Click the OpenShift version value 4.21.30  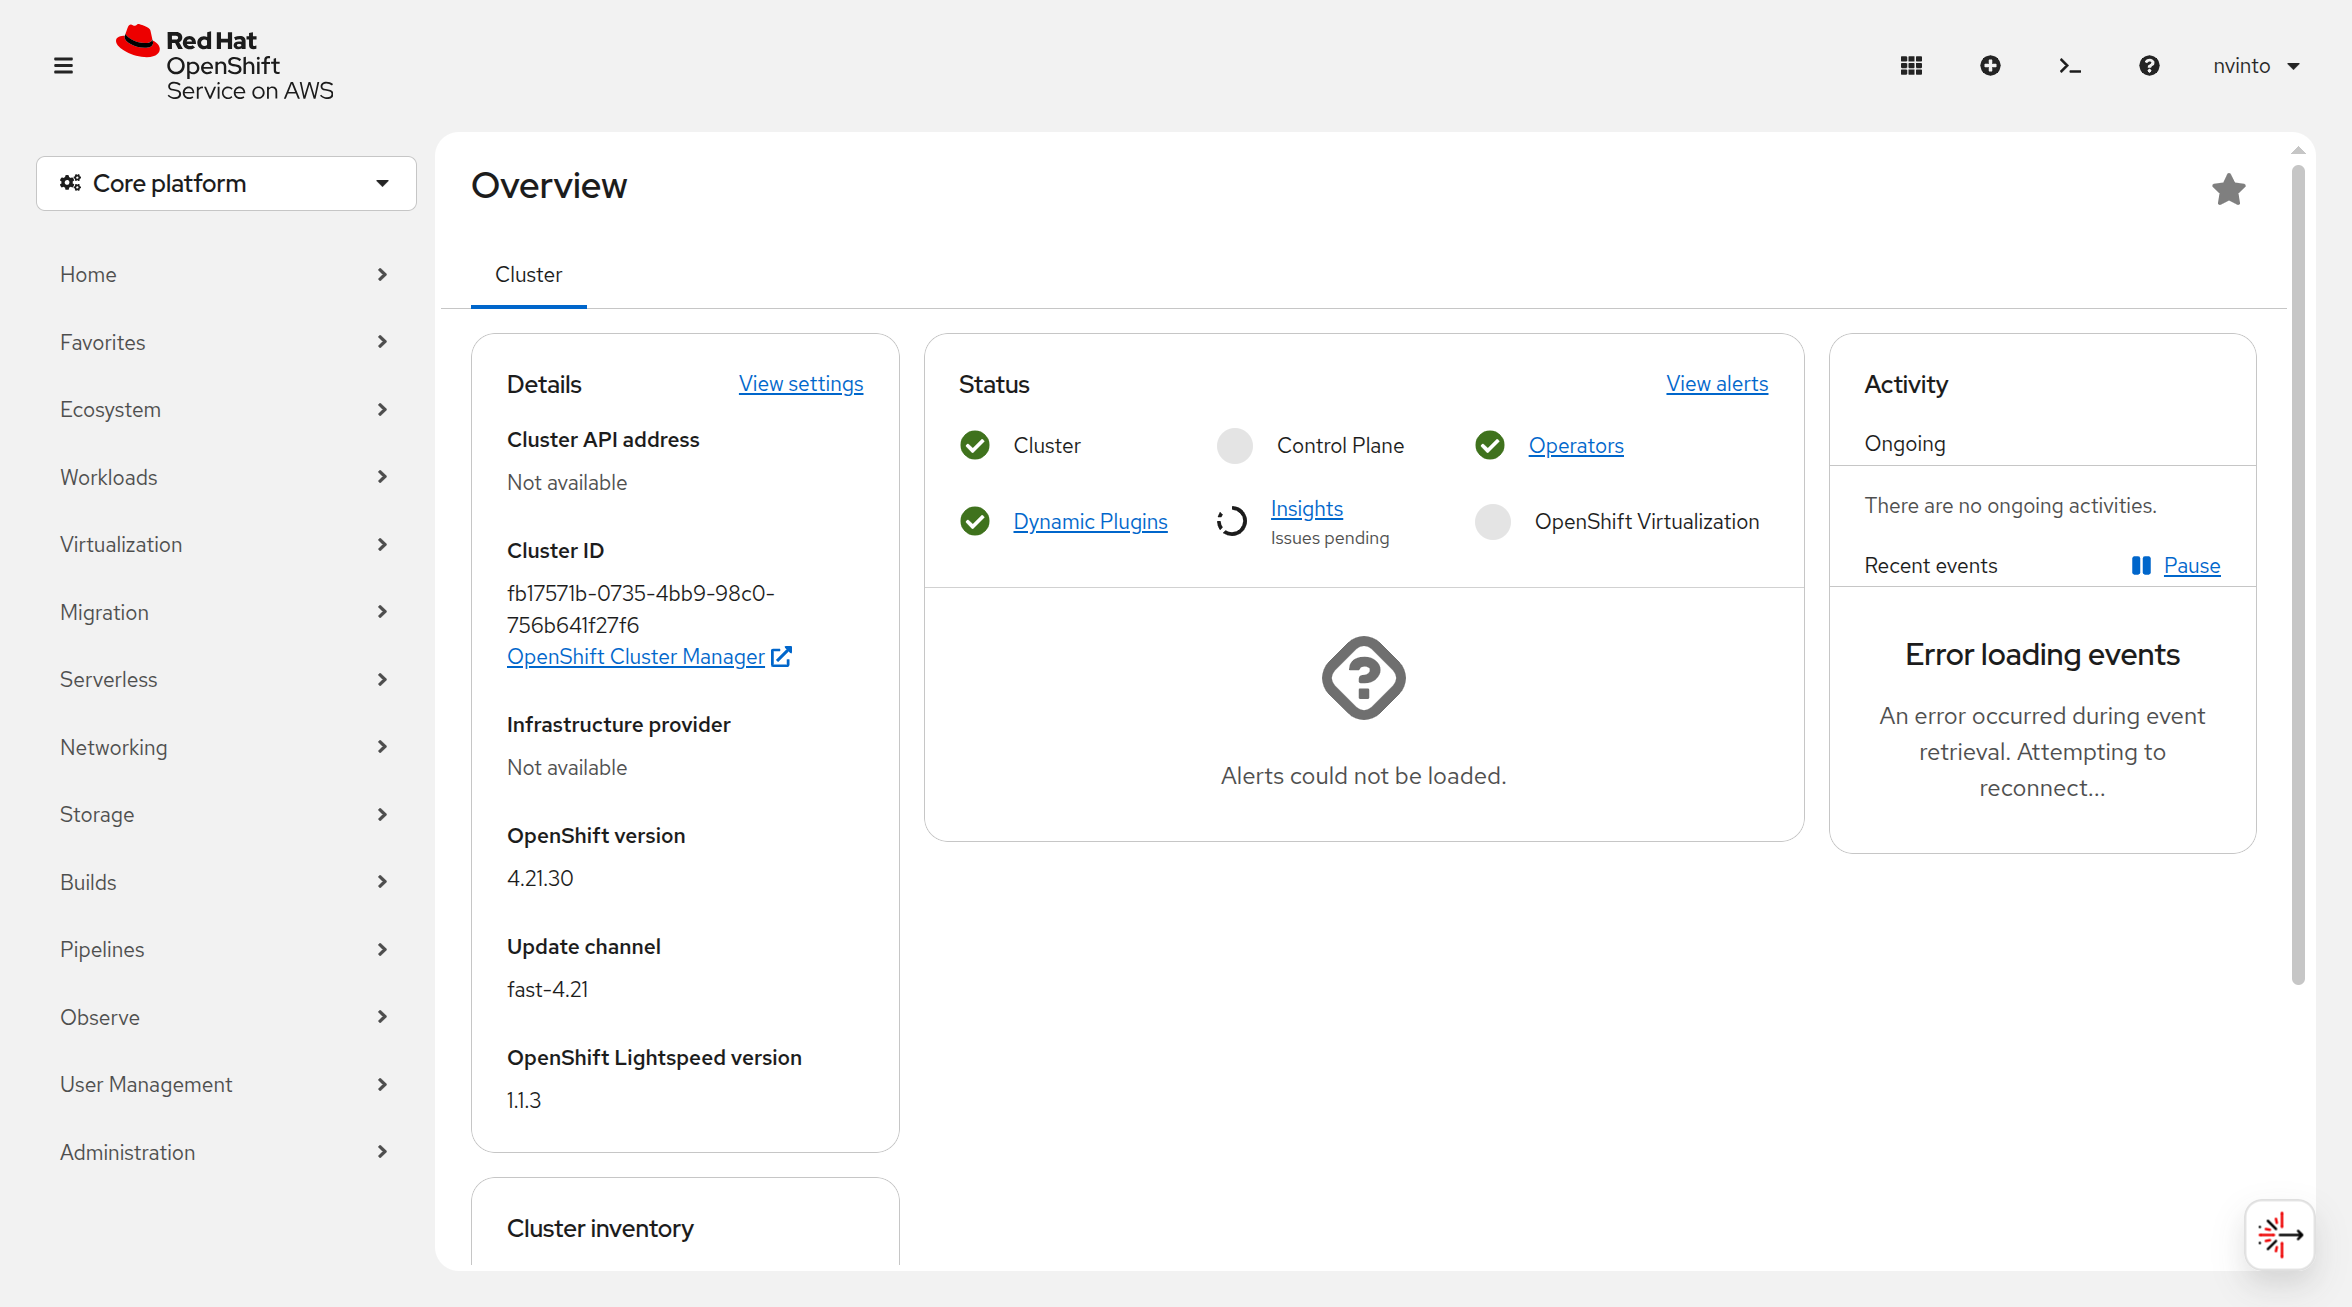click(540, 879)
